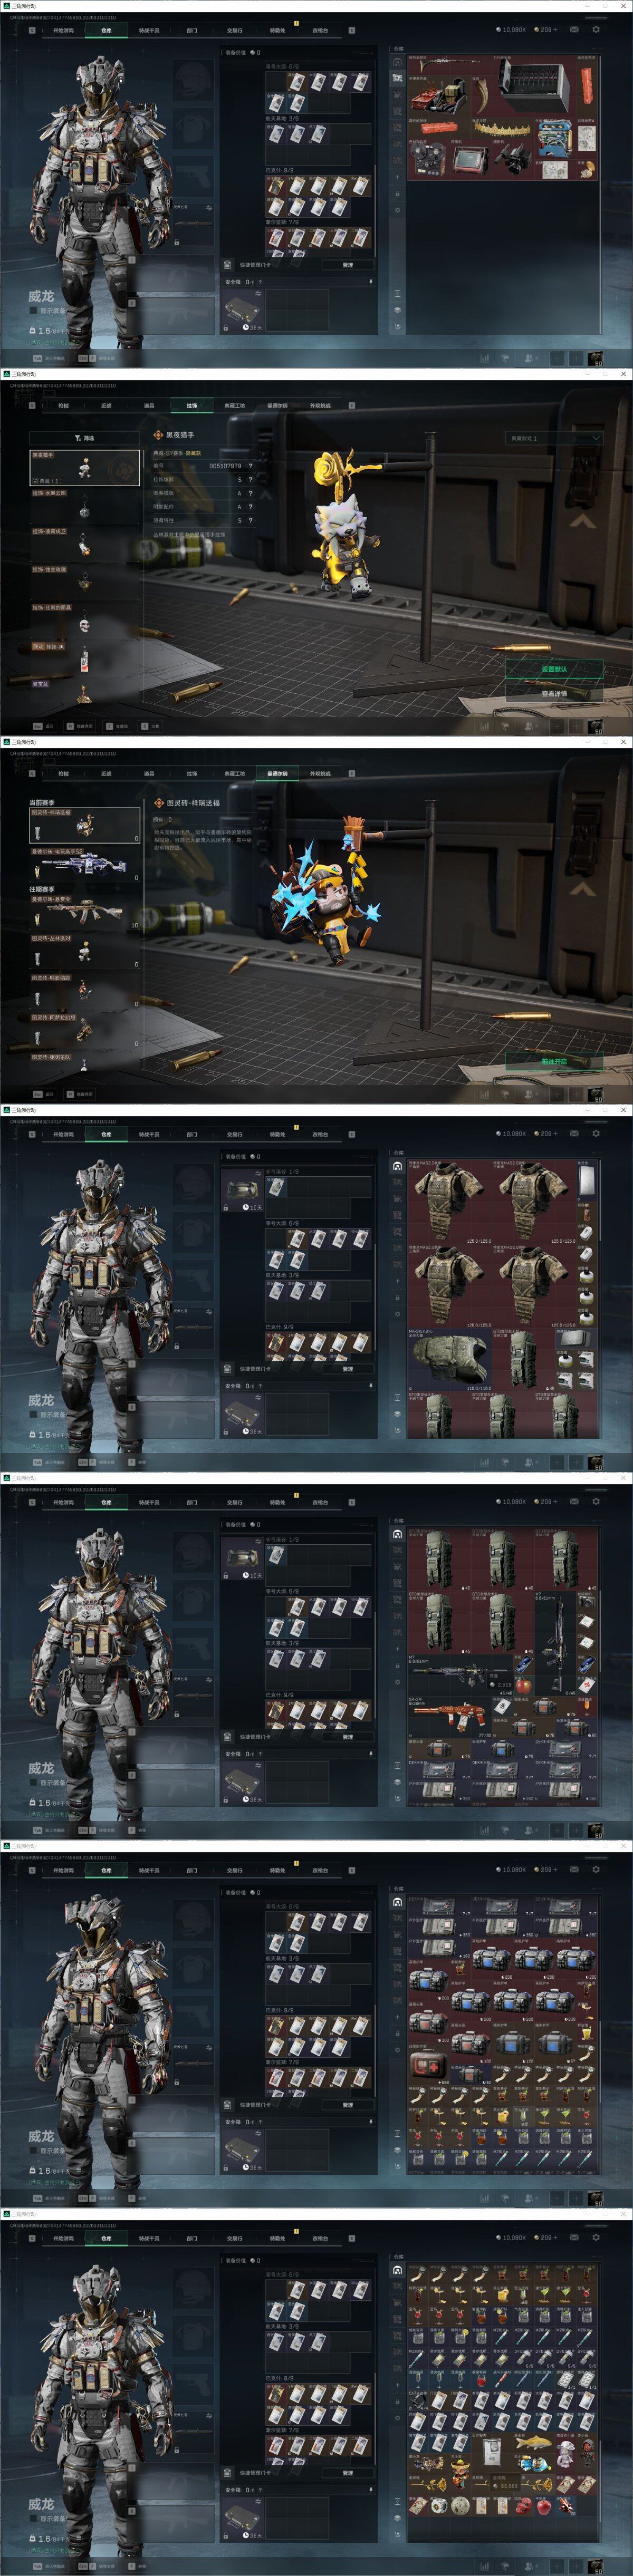
Task: Click the plus beside 209 in topmost window
Action: (x=556, y=30)
